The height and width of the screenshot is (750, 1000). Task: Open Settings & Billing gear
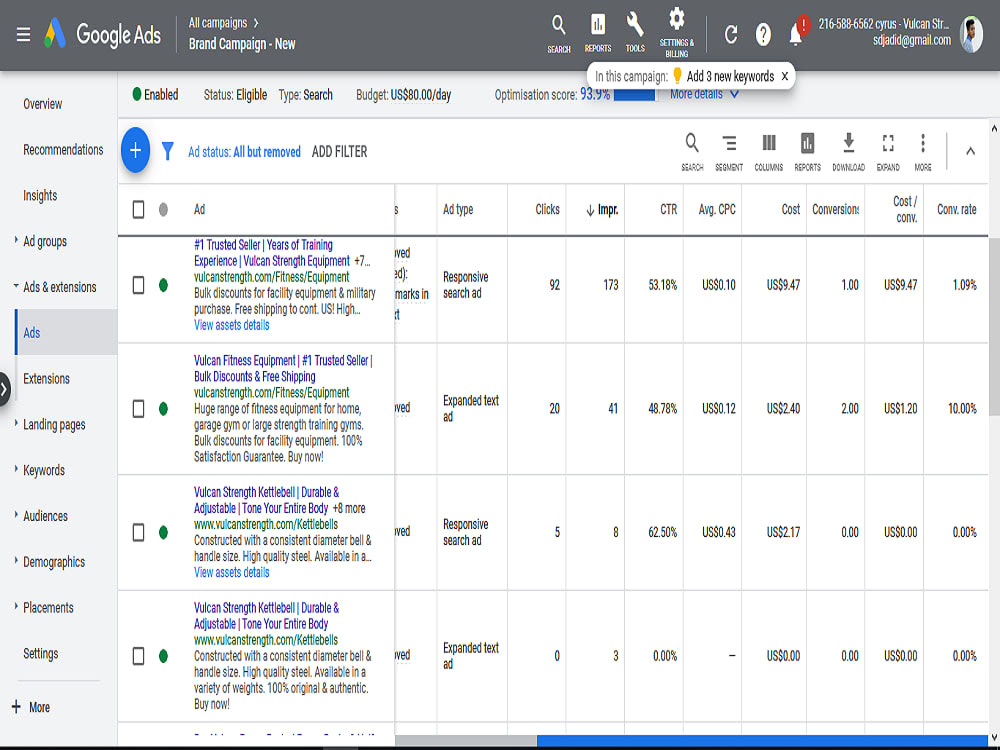point(677,33)
